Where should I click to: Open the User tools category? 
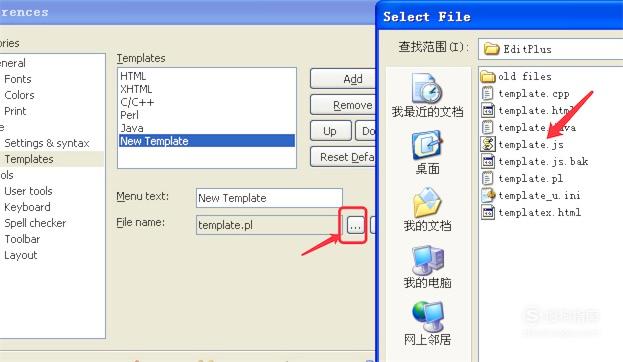28,191
